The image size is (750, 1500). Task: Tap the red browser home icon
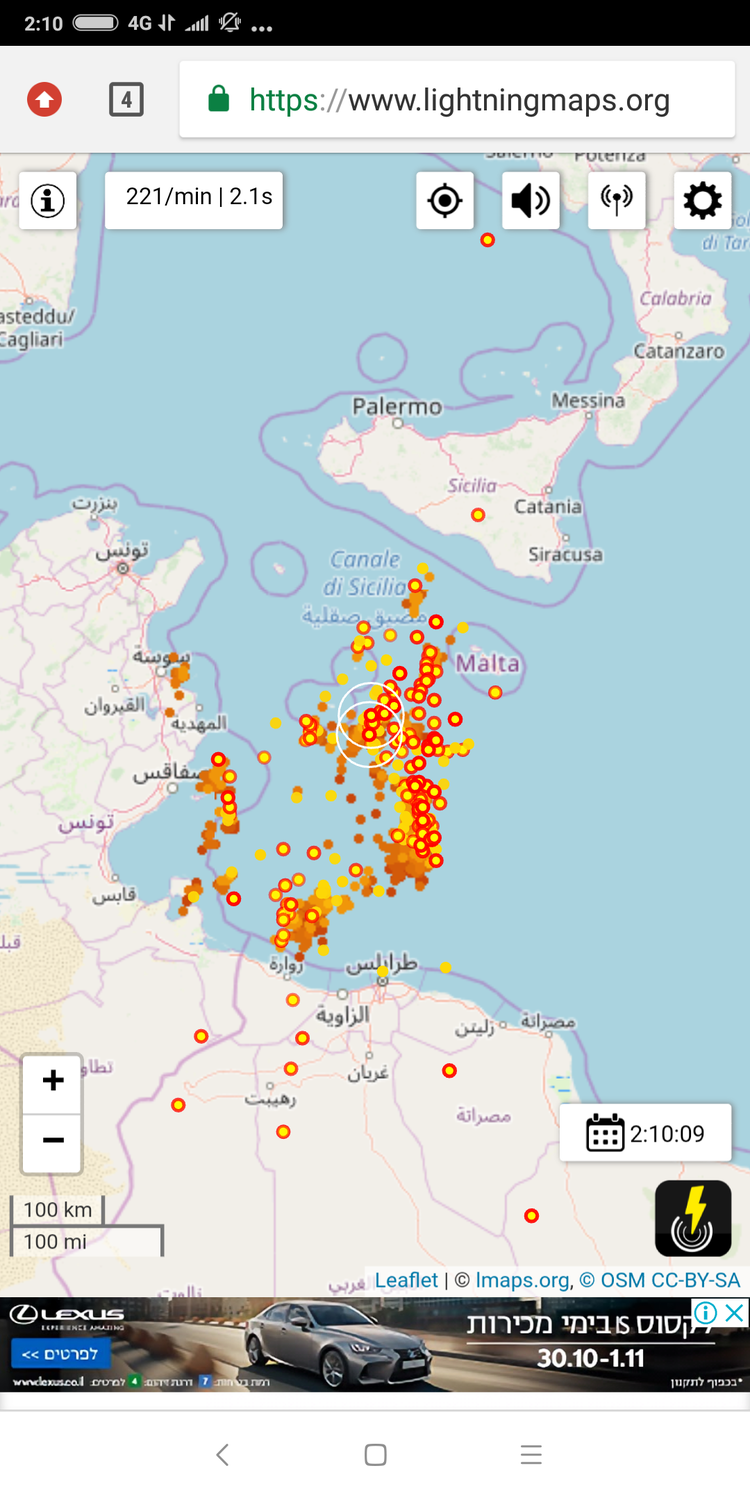point(44,99)
